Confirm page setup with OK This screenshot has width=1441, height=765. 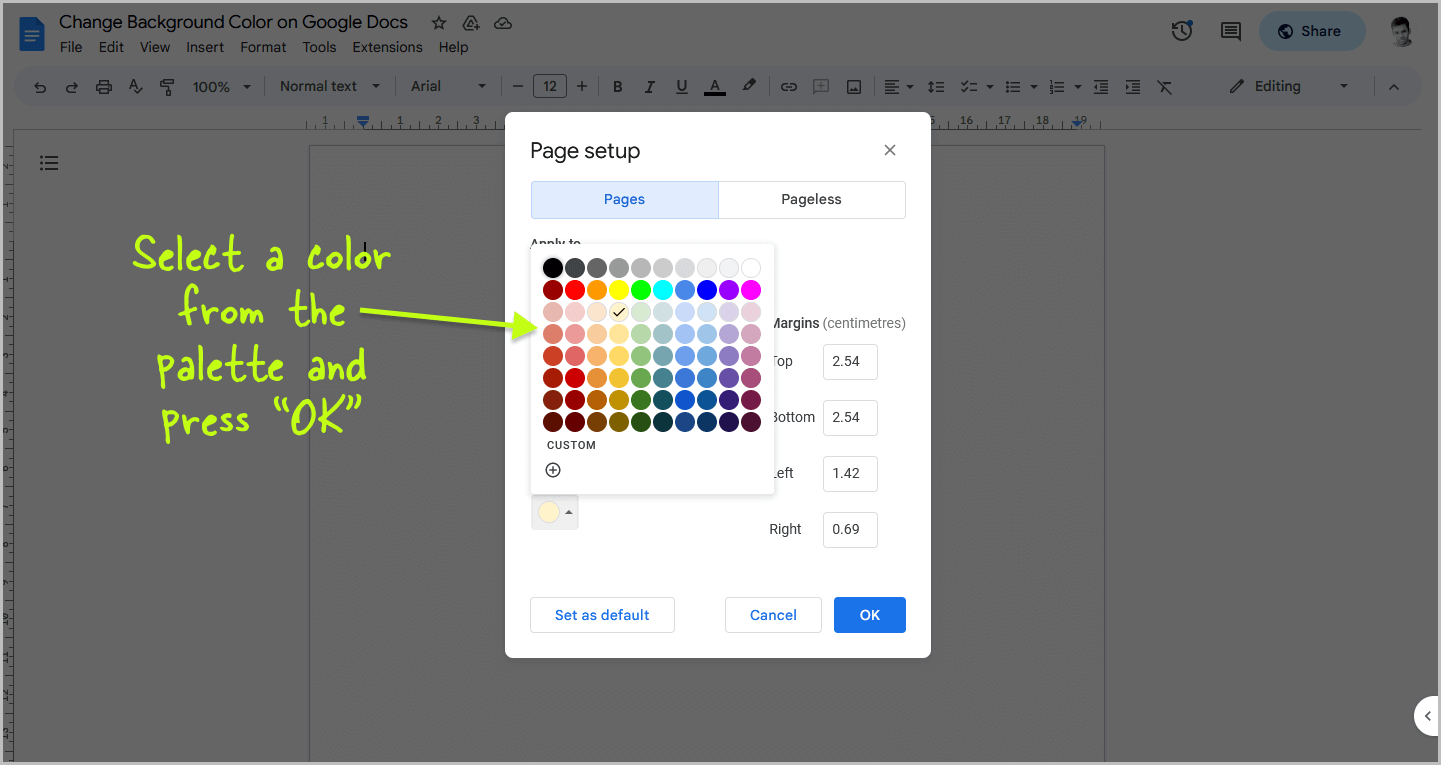click(x=870, y=615)
